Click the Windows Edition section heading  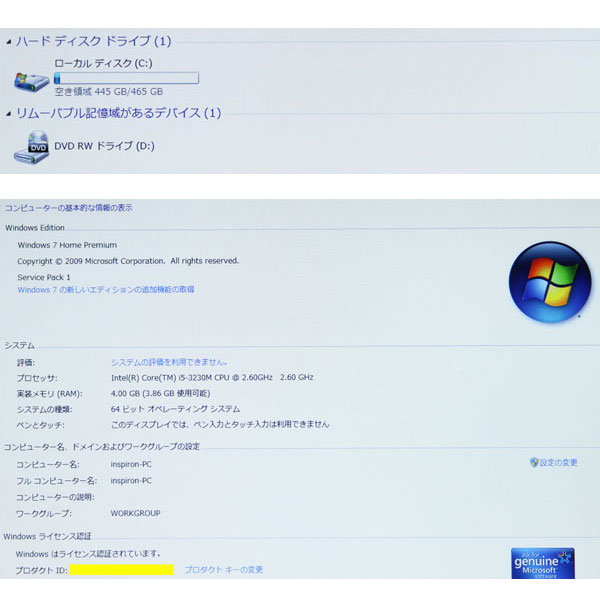[x=35, y=228]
